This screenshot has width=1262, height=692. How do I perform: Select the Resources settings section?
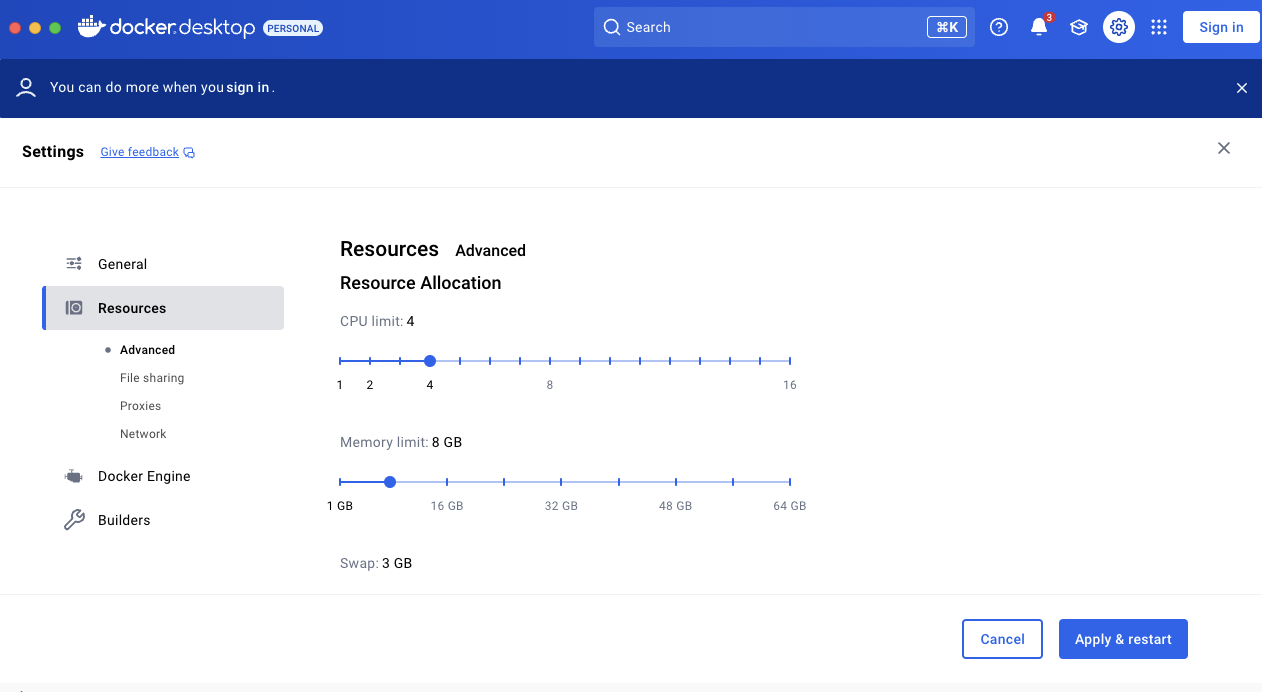pyautogui.click(x=132, y=308)
